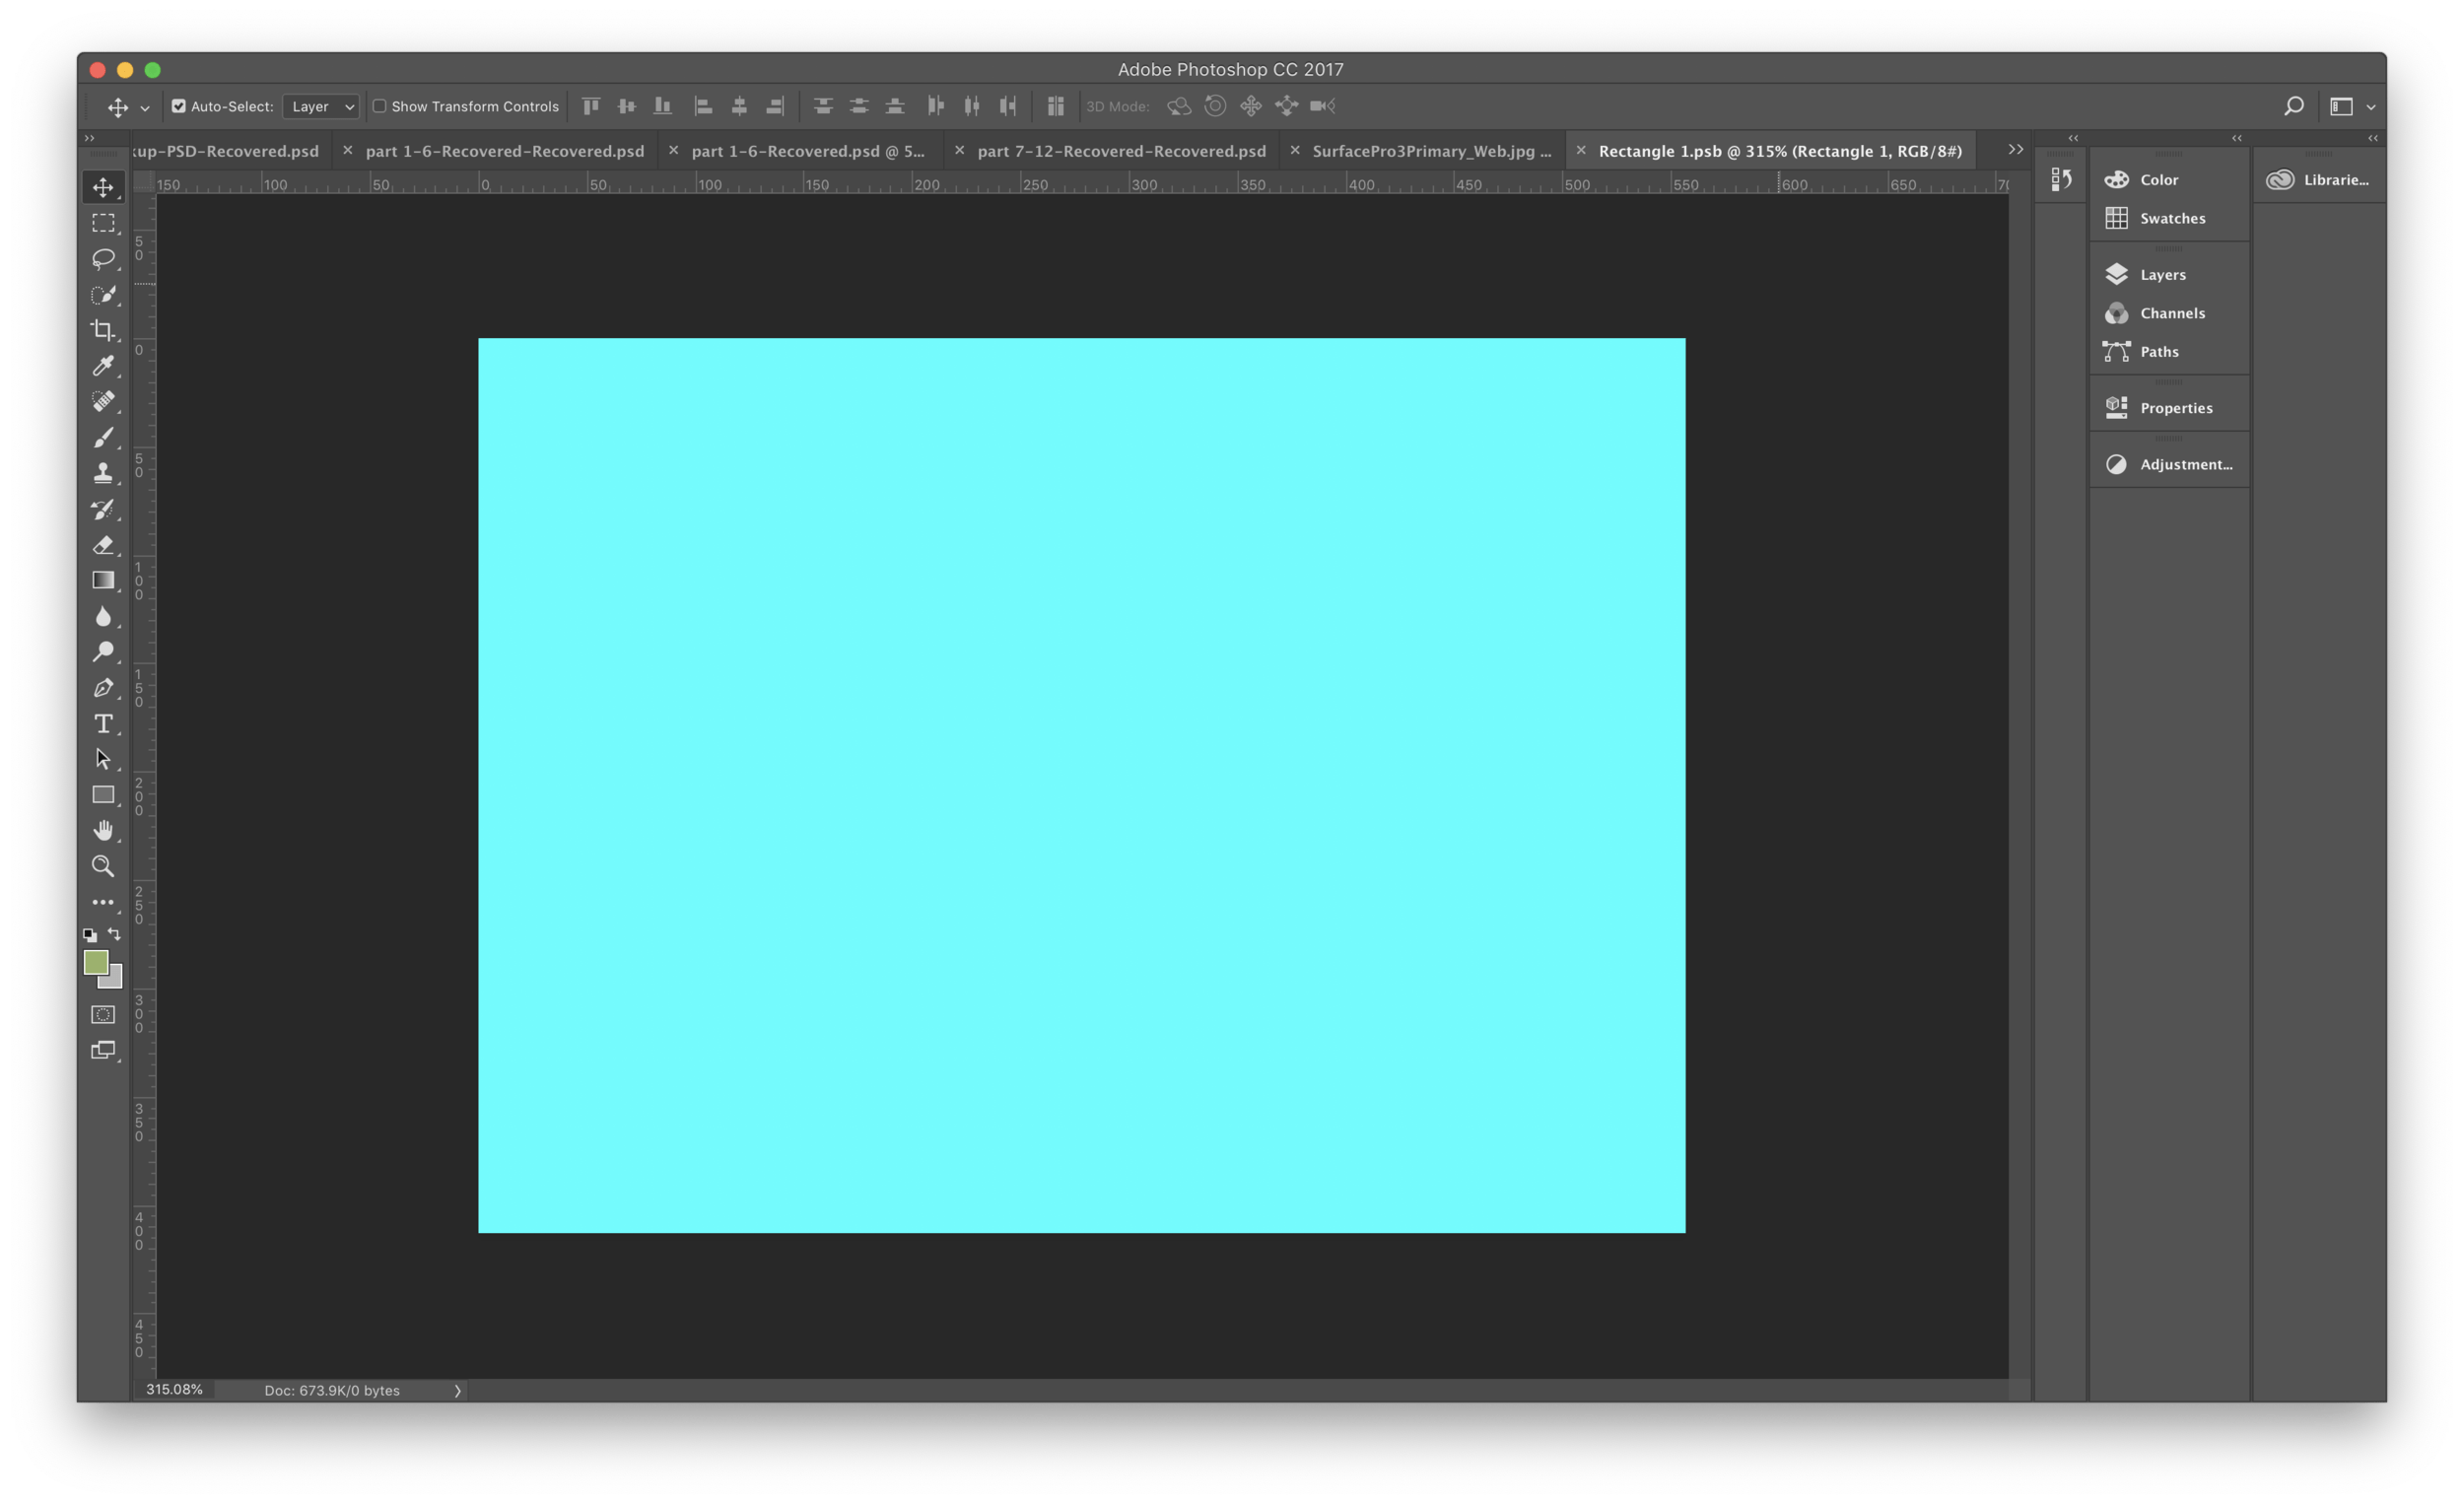Activate the Zoom tool
The height and width of the screenshot is (1504, 2464).
click(103, 866)
